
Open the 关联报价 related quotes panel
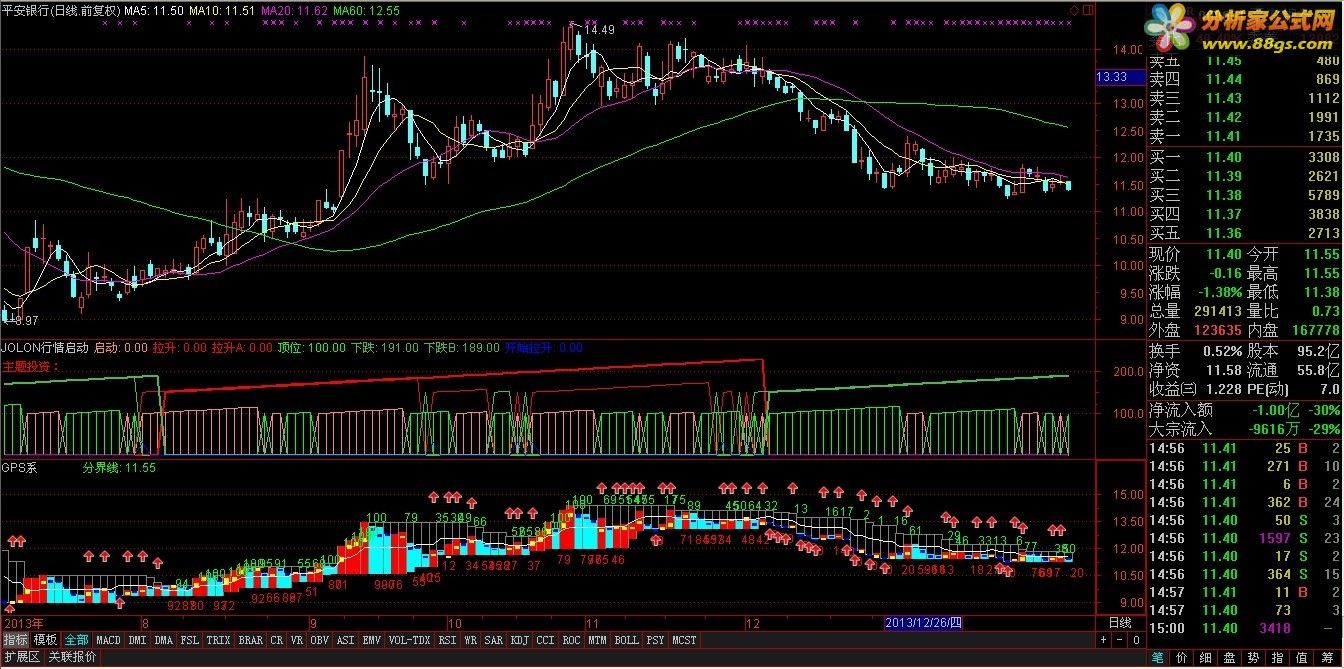72,657
